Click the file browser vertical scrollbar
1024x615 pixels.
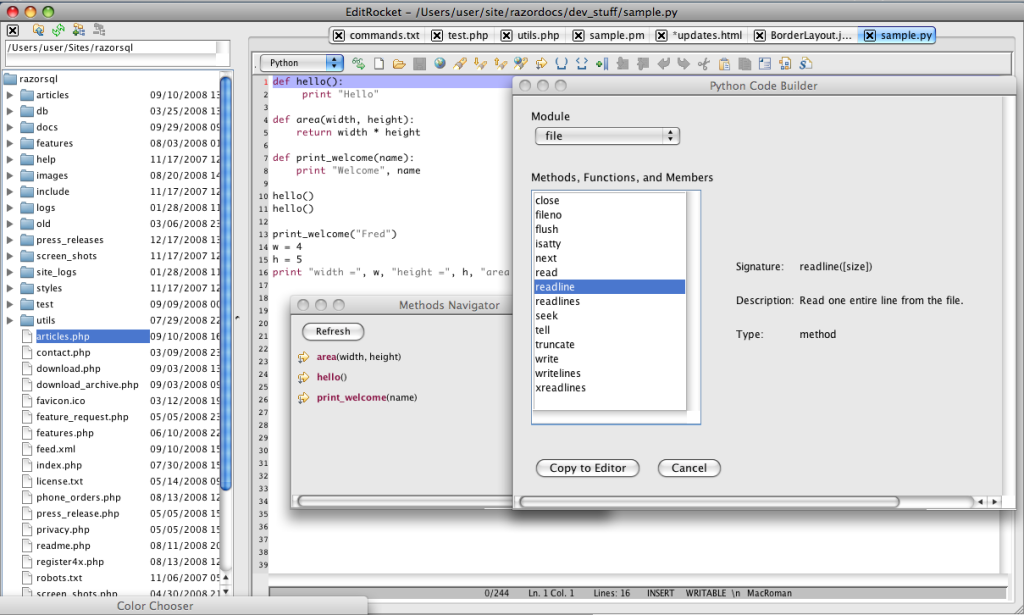coord(226,284)
